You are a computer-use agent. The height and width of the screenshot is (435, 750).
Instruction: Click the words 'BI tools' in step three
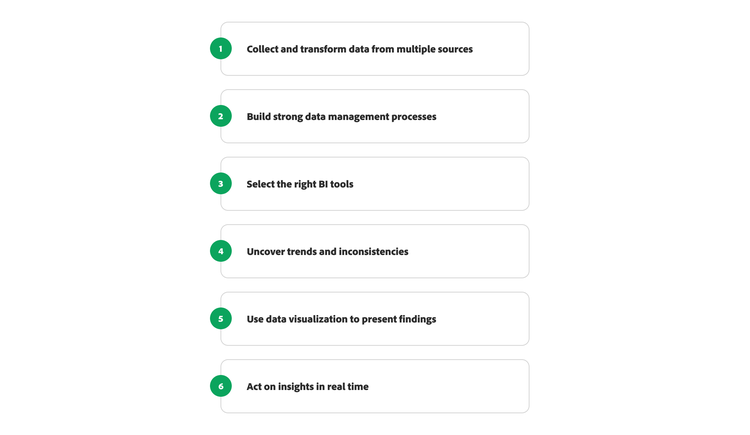click(x=333, y=184)
